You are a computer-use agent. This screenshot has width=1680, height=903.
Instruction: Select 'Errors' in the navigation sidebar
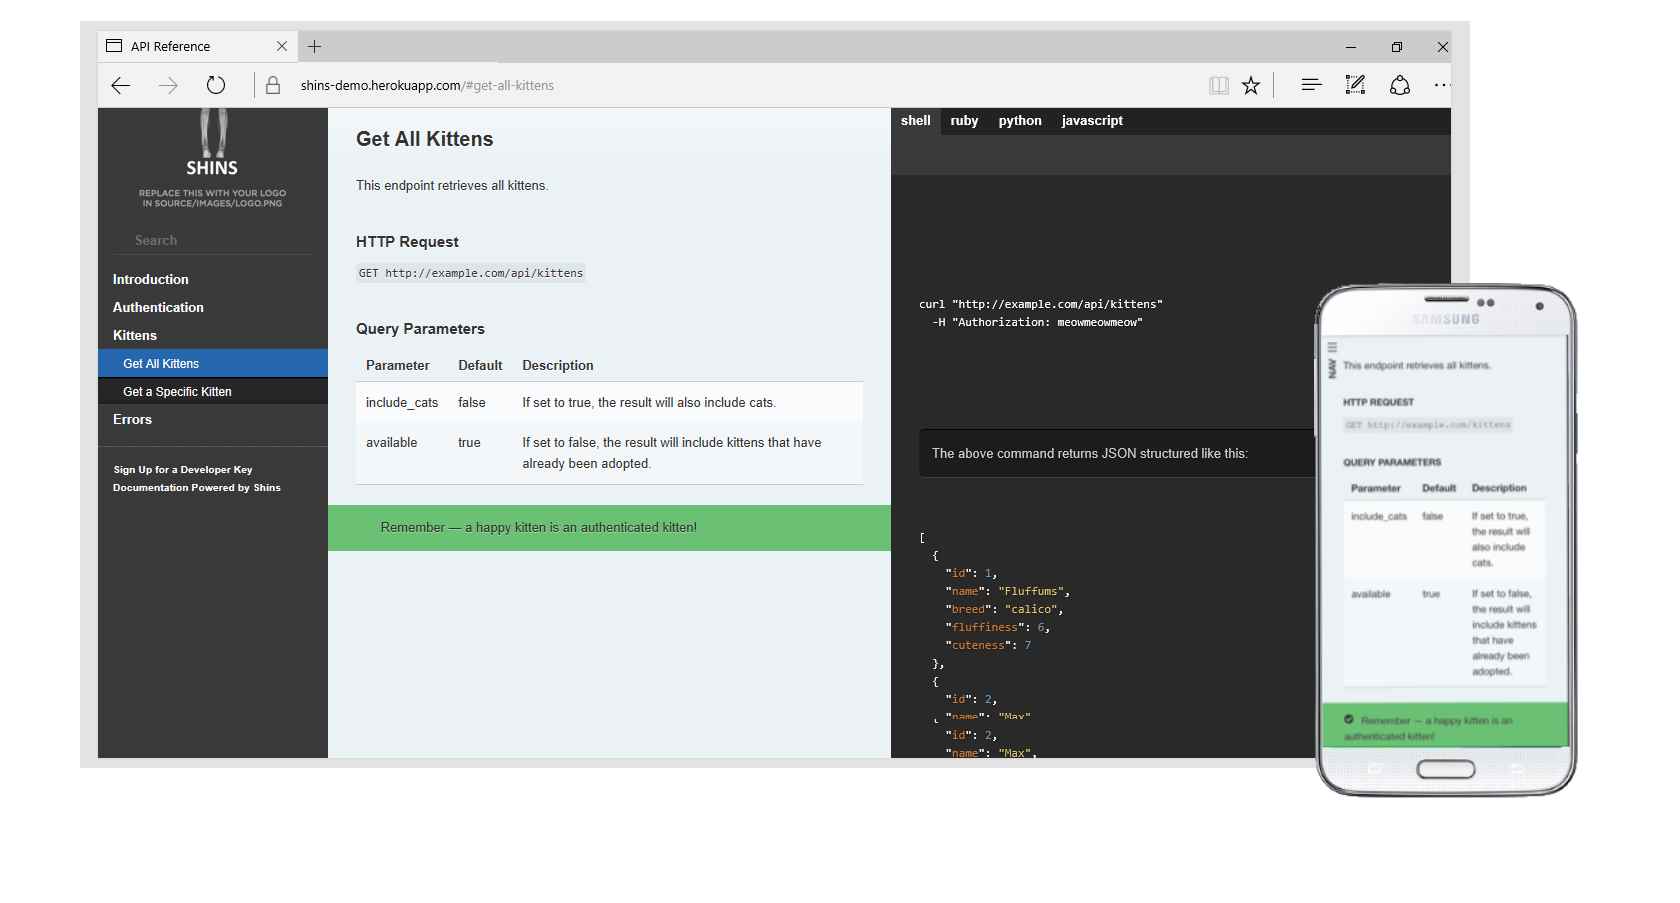(132, 419)
